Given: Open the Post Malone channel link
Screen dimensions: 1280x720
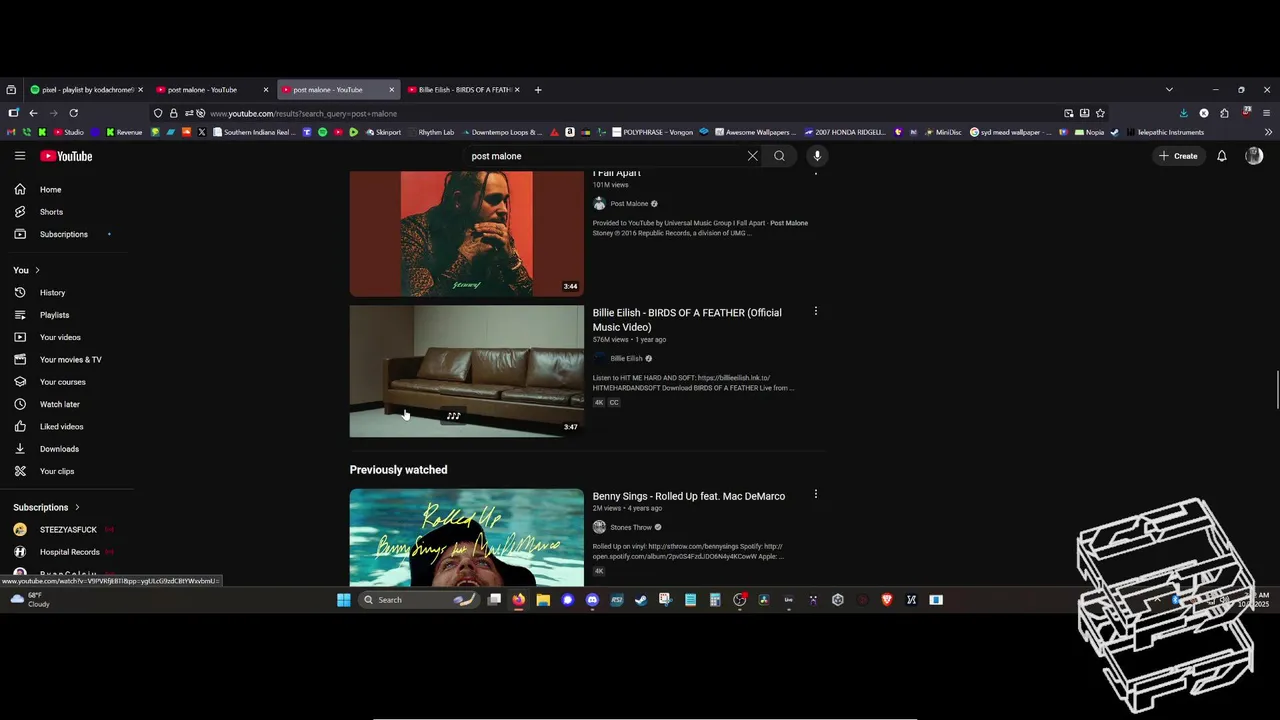Looking at the screenshot, I should tap(629, 204).
